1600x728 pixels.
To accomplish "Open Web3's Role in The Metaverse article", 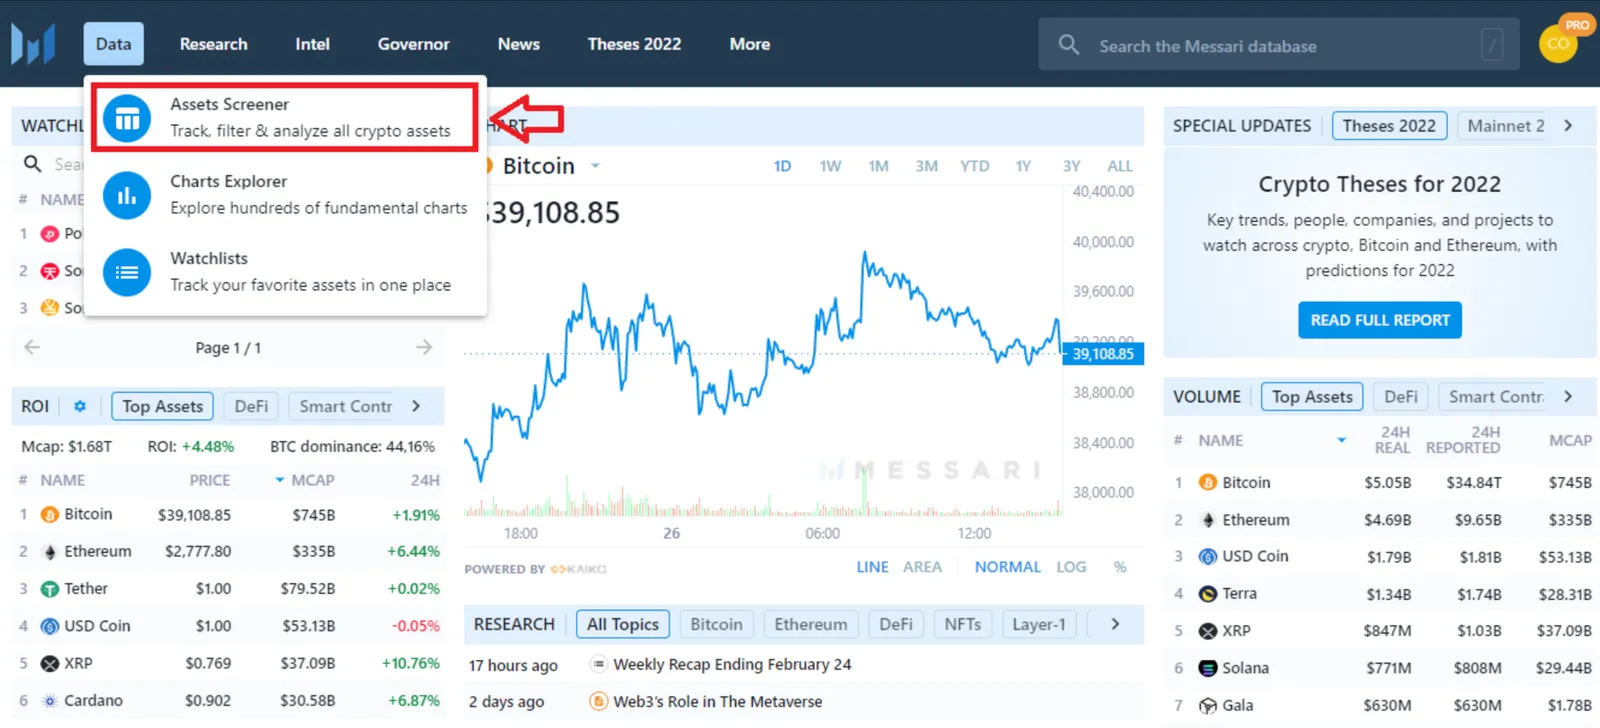I will pyautogui.click(x=718, y=701).
